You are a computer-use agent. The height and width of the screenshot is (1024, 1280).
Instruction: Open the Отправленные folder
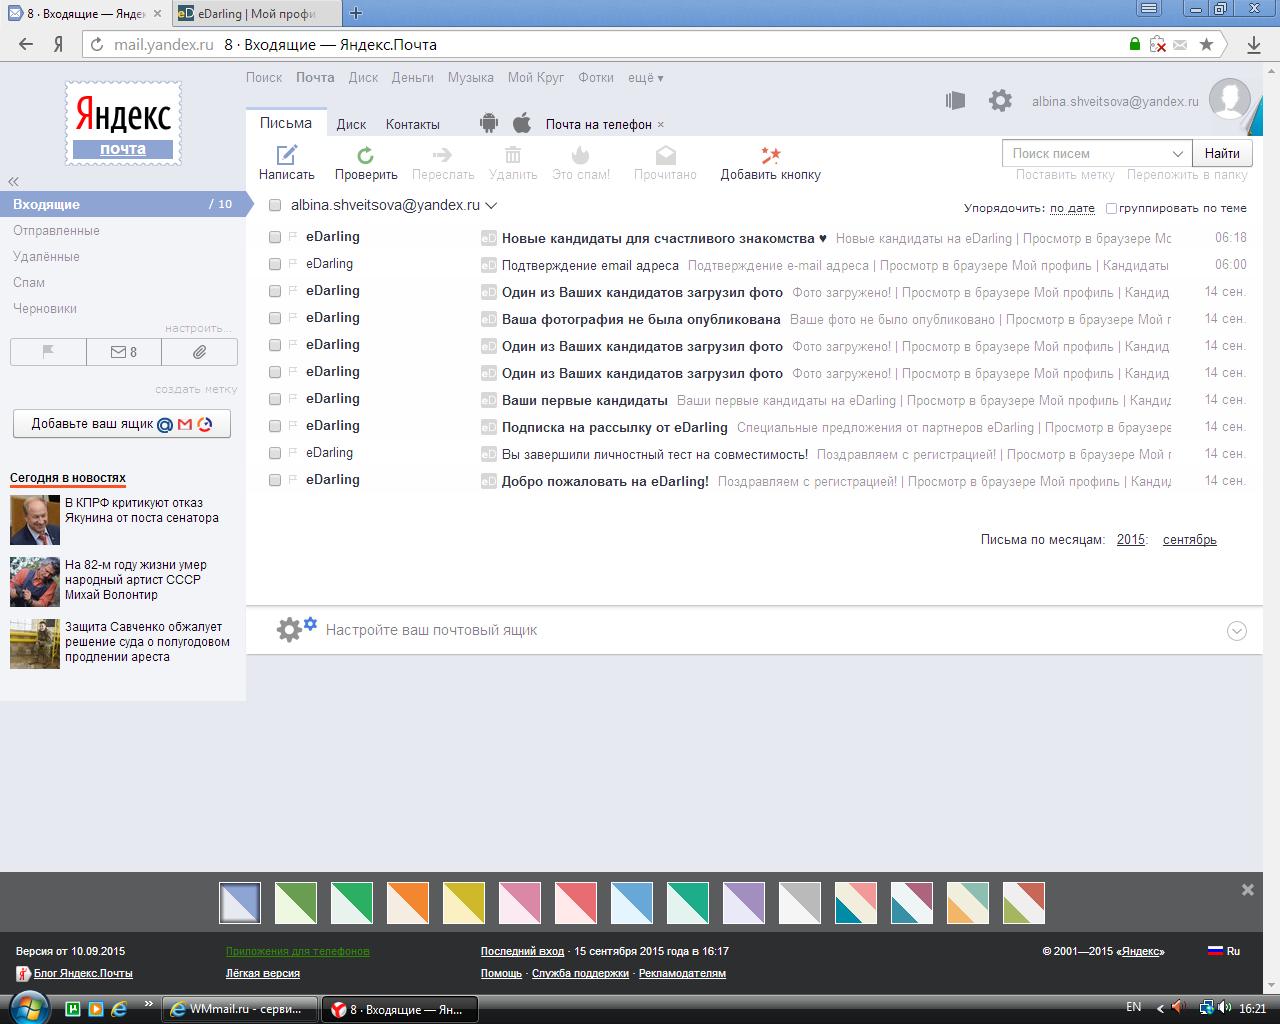coord(56,230)
